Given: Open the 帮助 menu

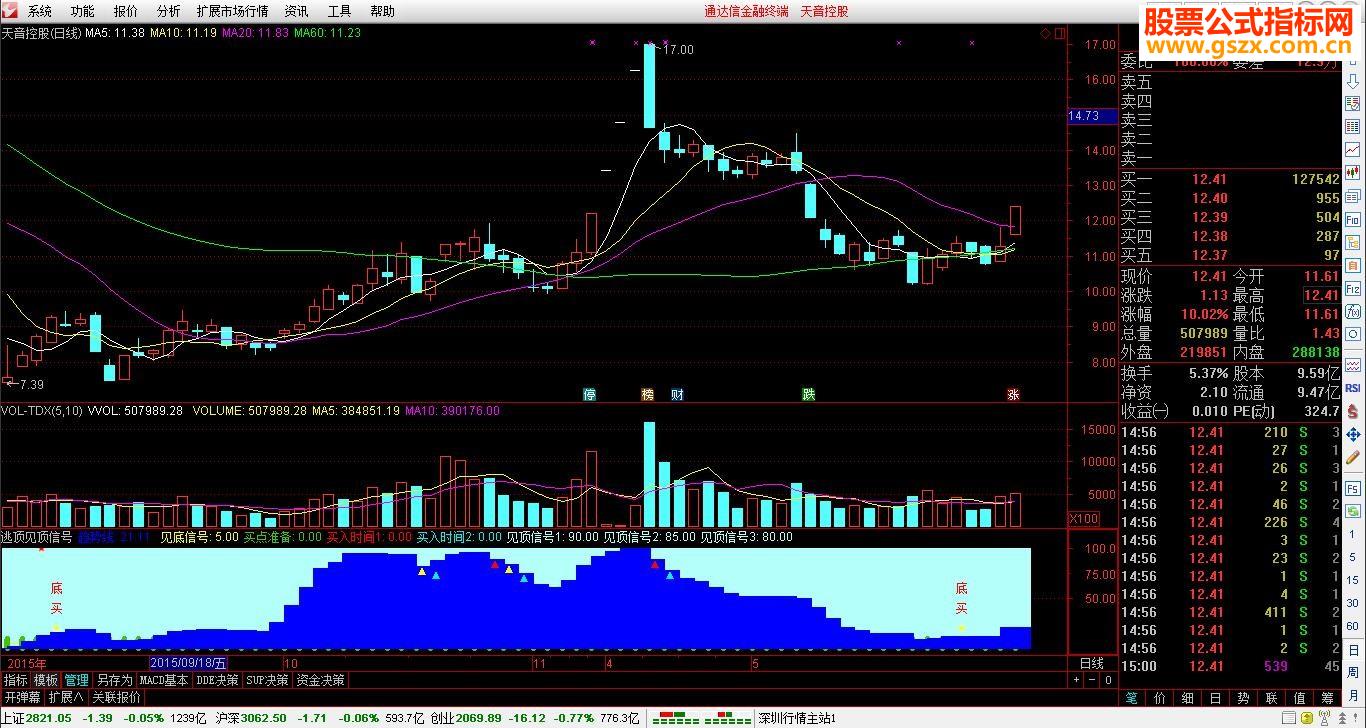Looking at the screenshot, I should click(382, 11).
